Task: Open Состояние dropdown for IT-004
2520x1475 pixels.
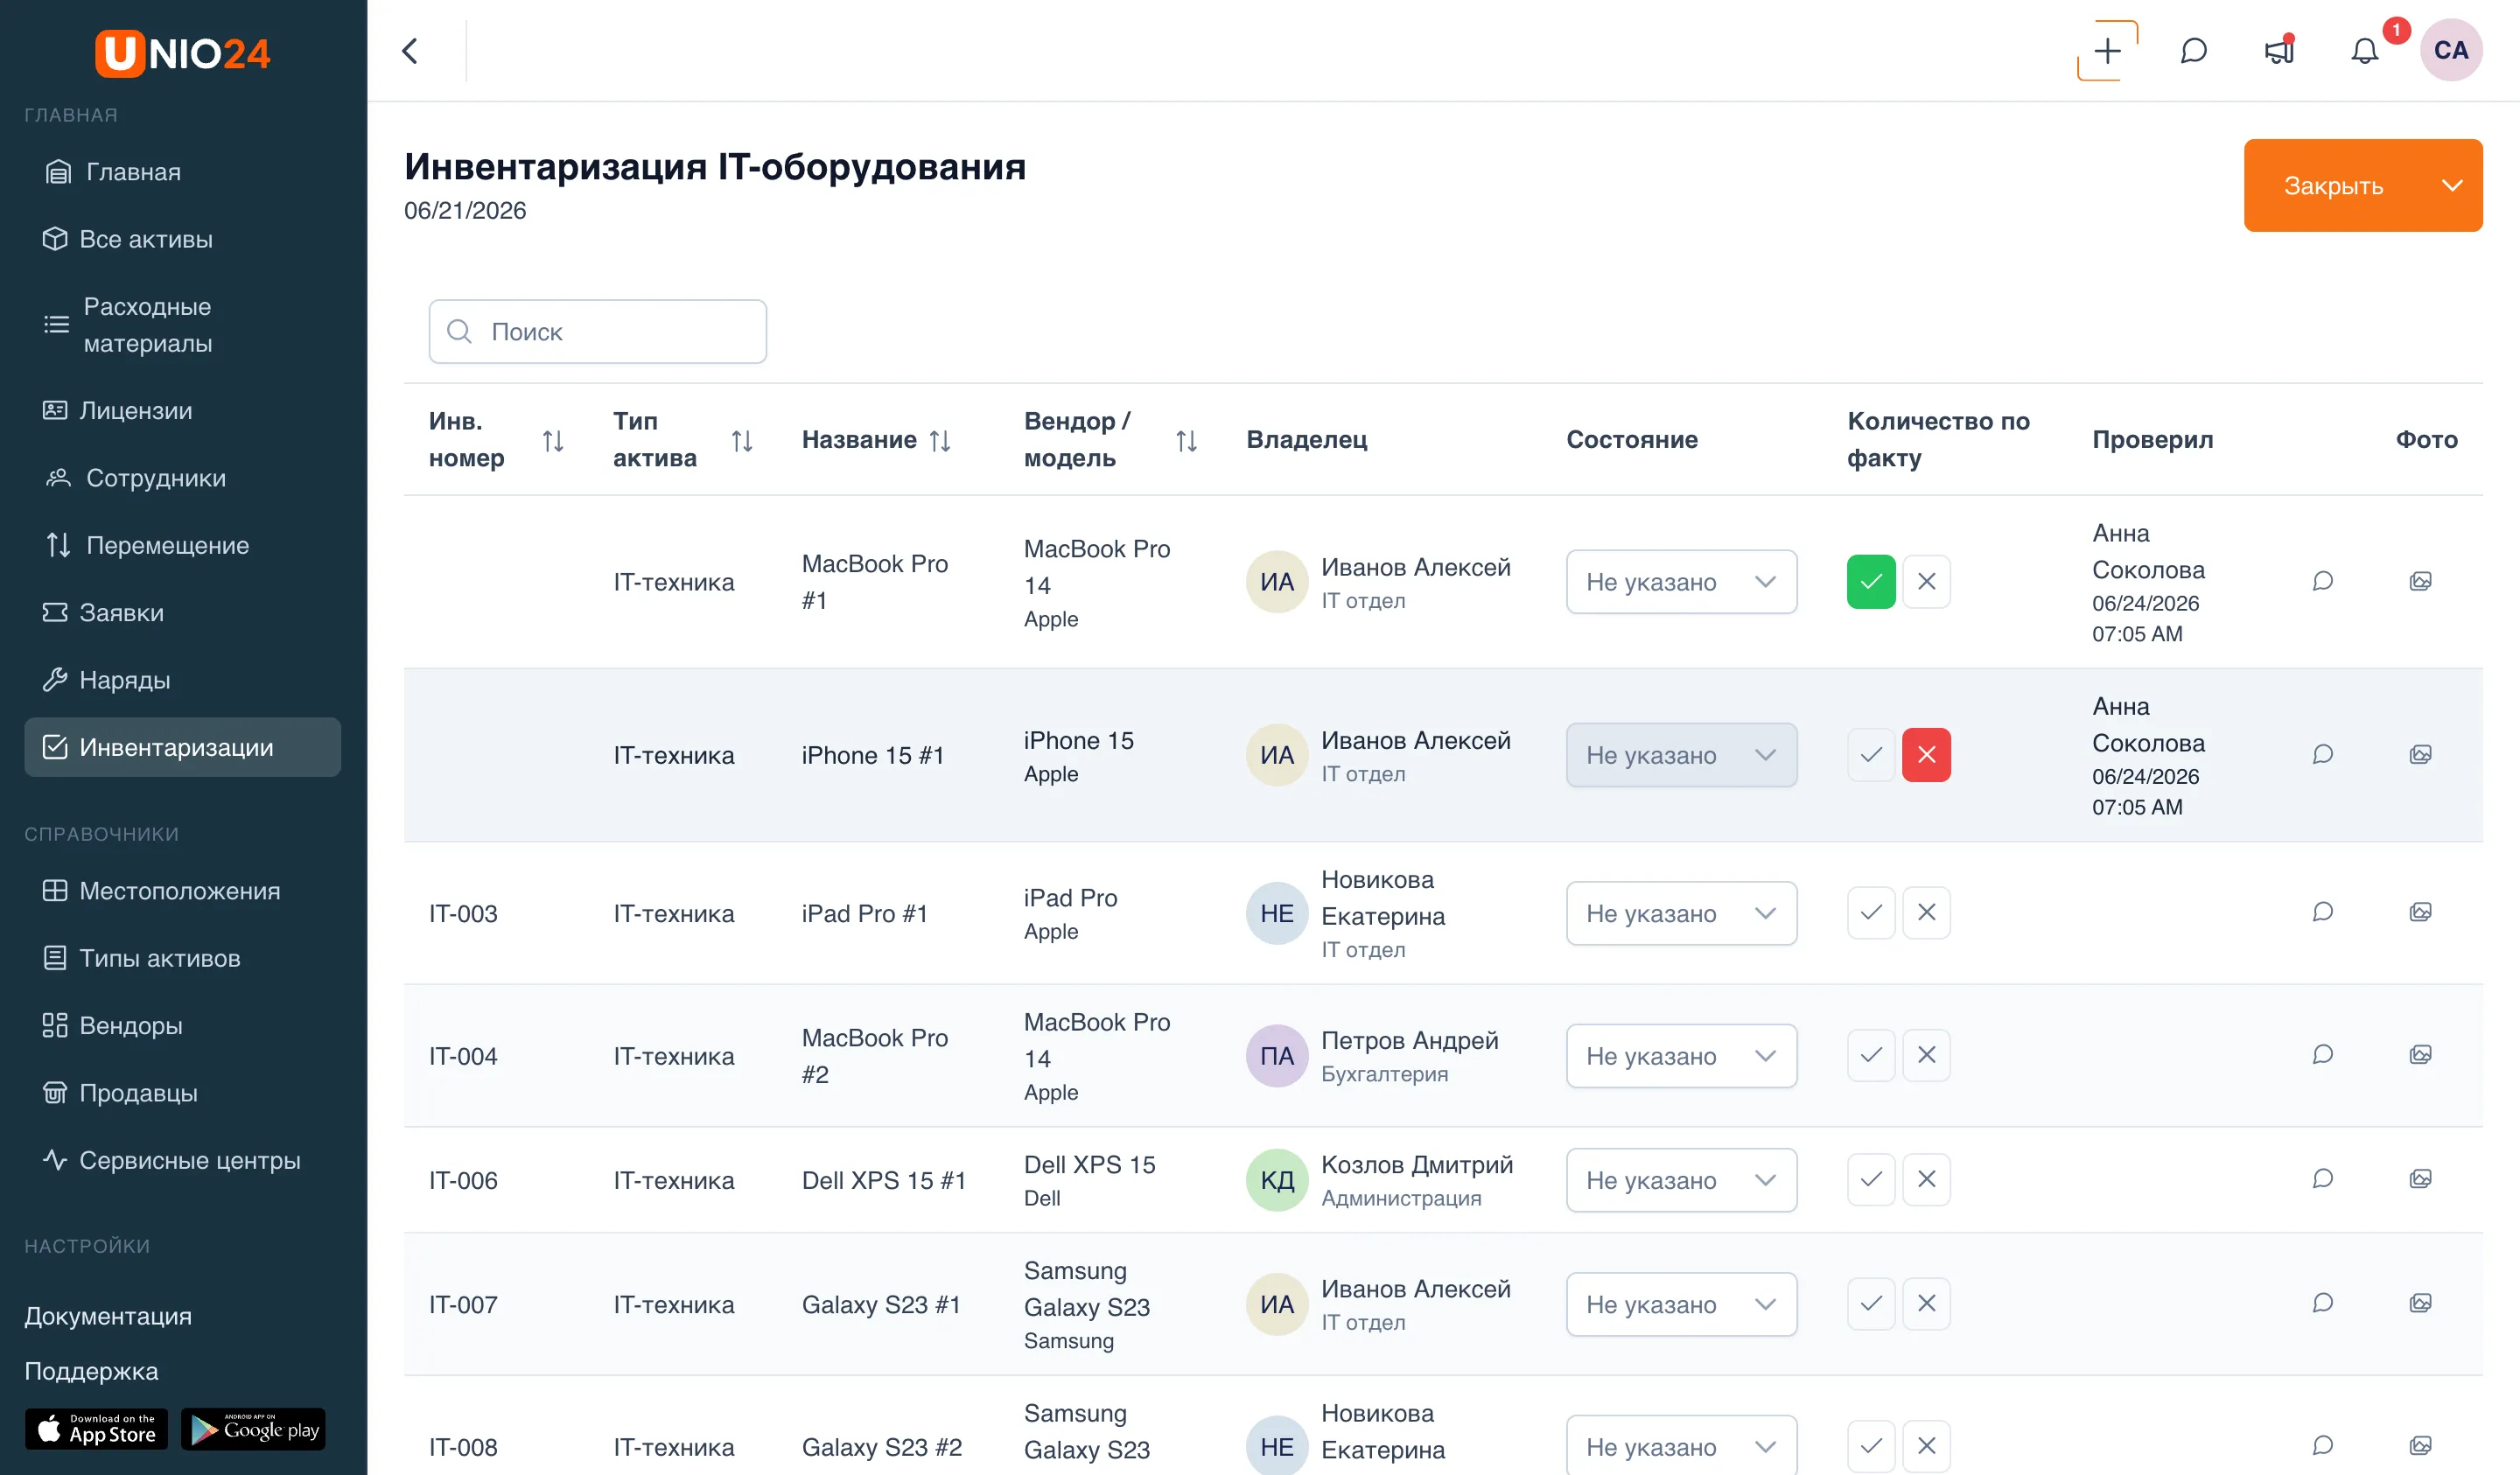Action: (1681, 1055)
